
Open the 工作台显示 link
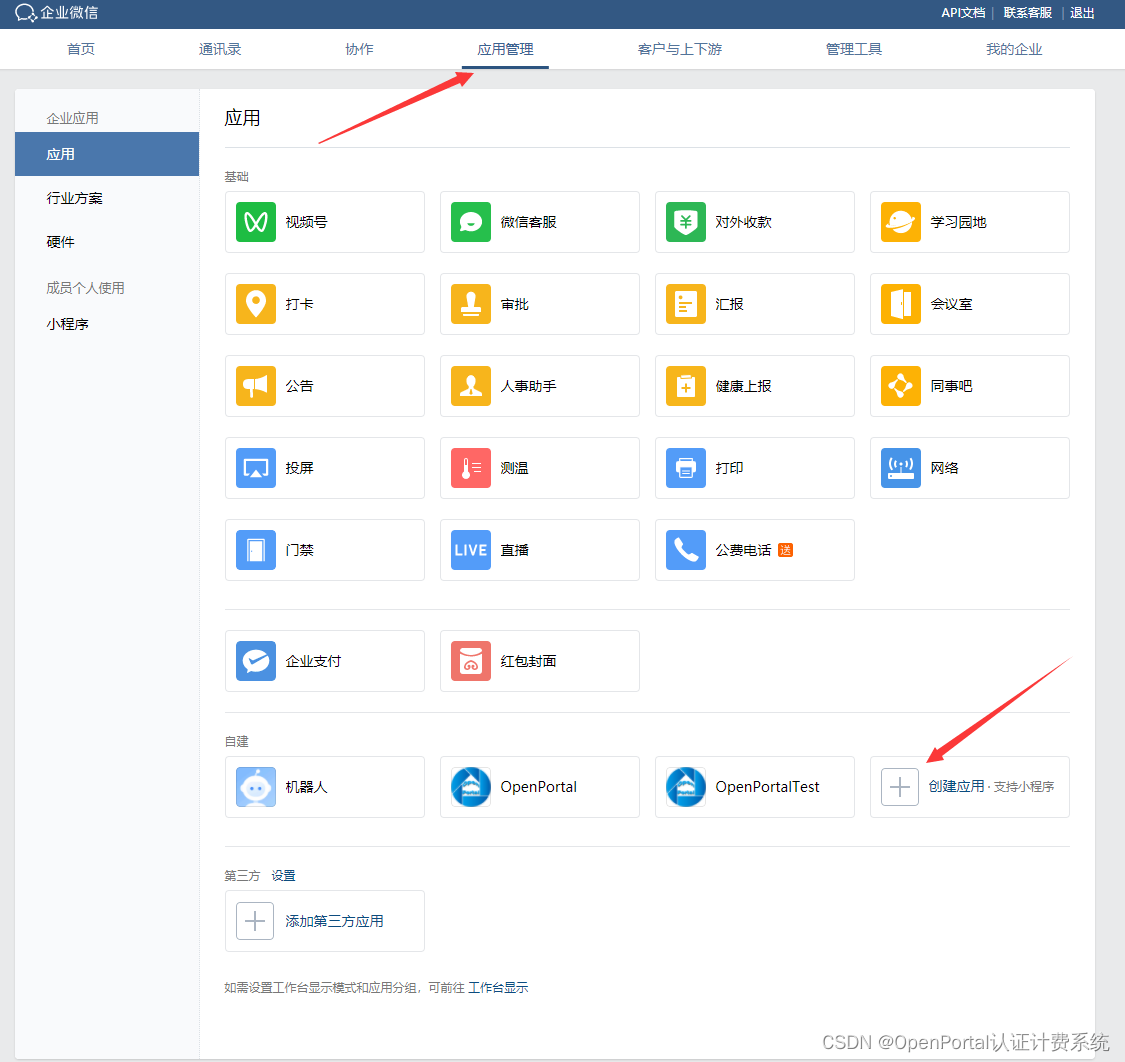pos(498,987)
